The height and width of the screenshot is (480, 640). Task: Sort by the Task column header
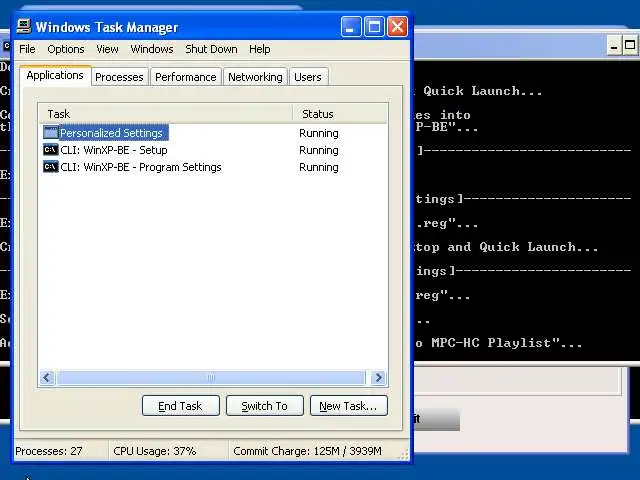pos(166,114)
